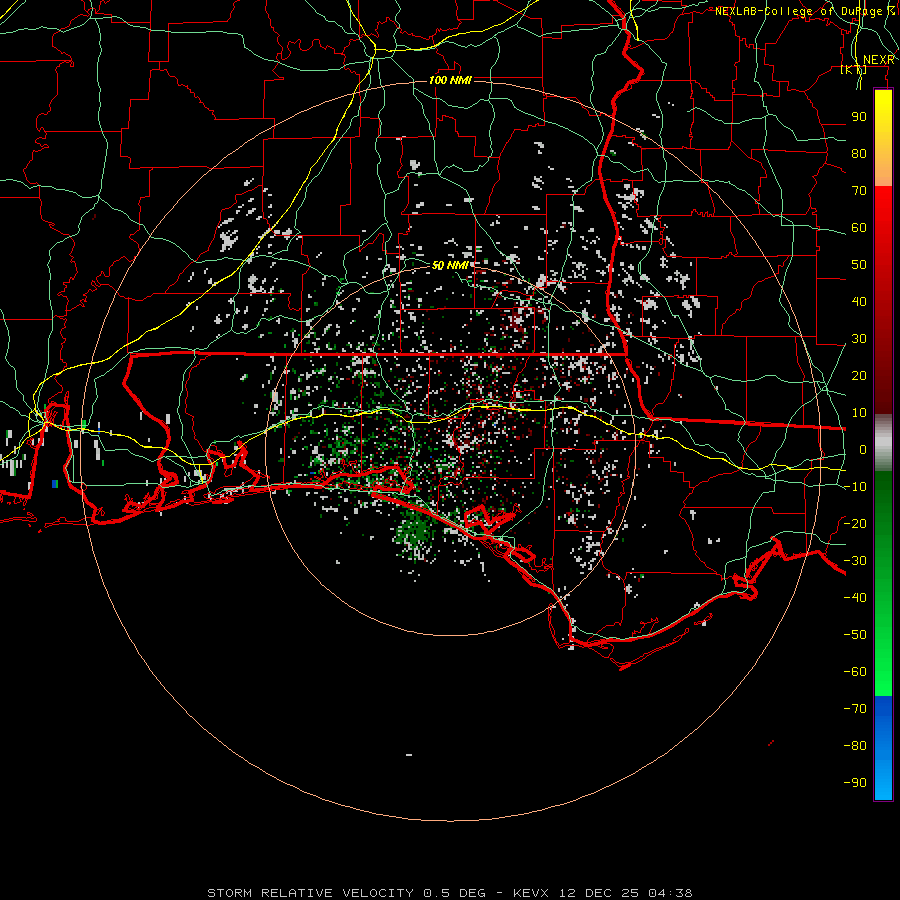The height and width of the screenshot is (900, 900).
Task: Click the -80 value on the velocity scale
Action: (x=855, y=746)
